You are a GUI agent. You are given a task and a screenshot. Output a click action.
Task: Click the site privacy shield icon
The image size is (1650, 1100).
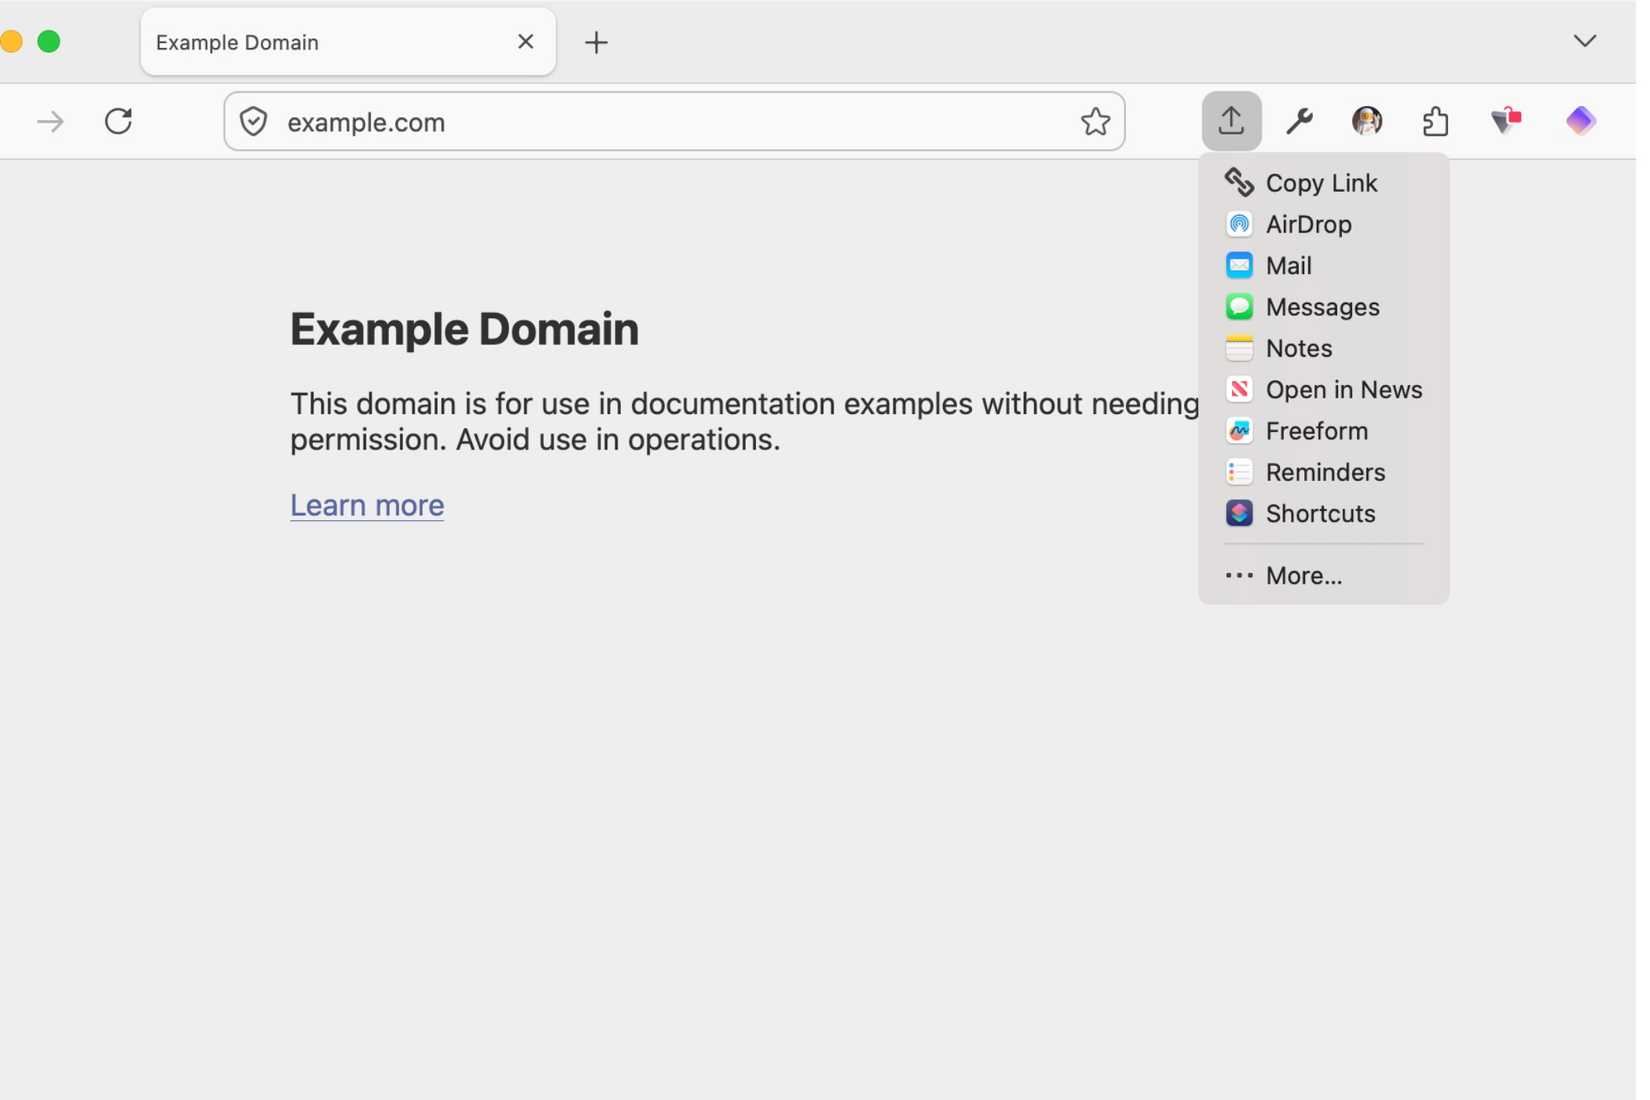tap(253, 121)
